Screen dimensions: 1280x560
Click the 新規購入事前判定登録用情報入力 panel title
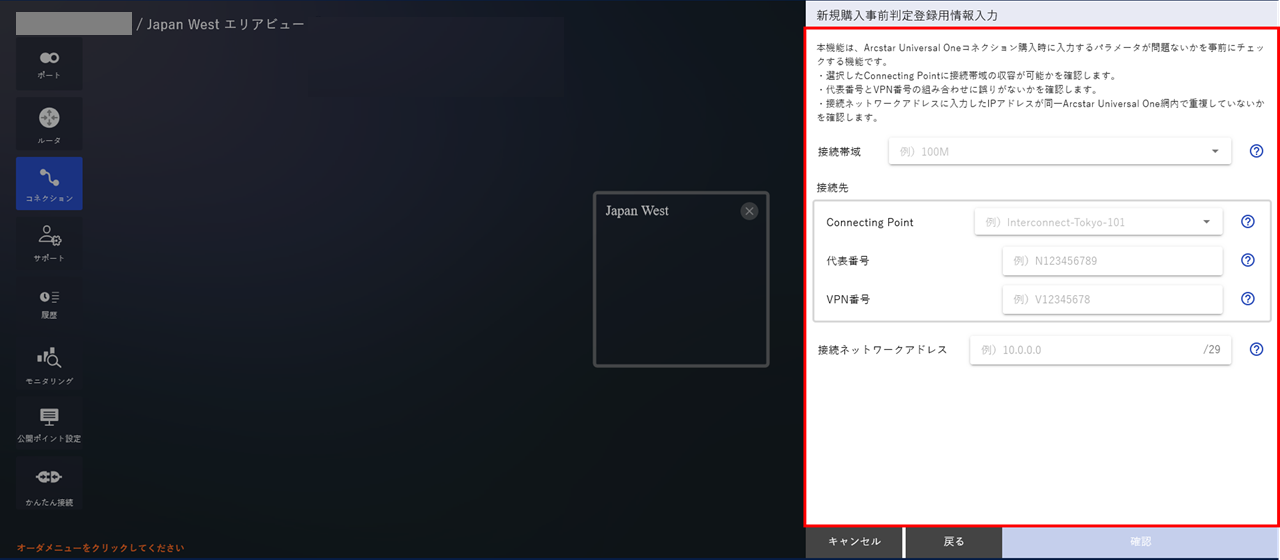(x=907, y=15)
